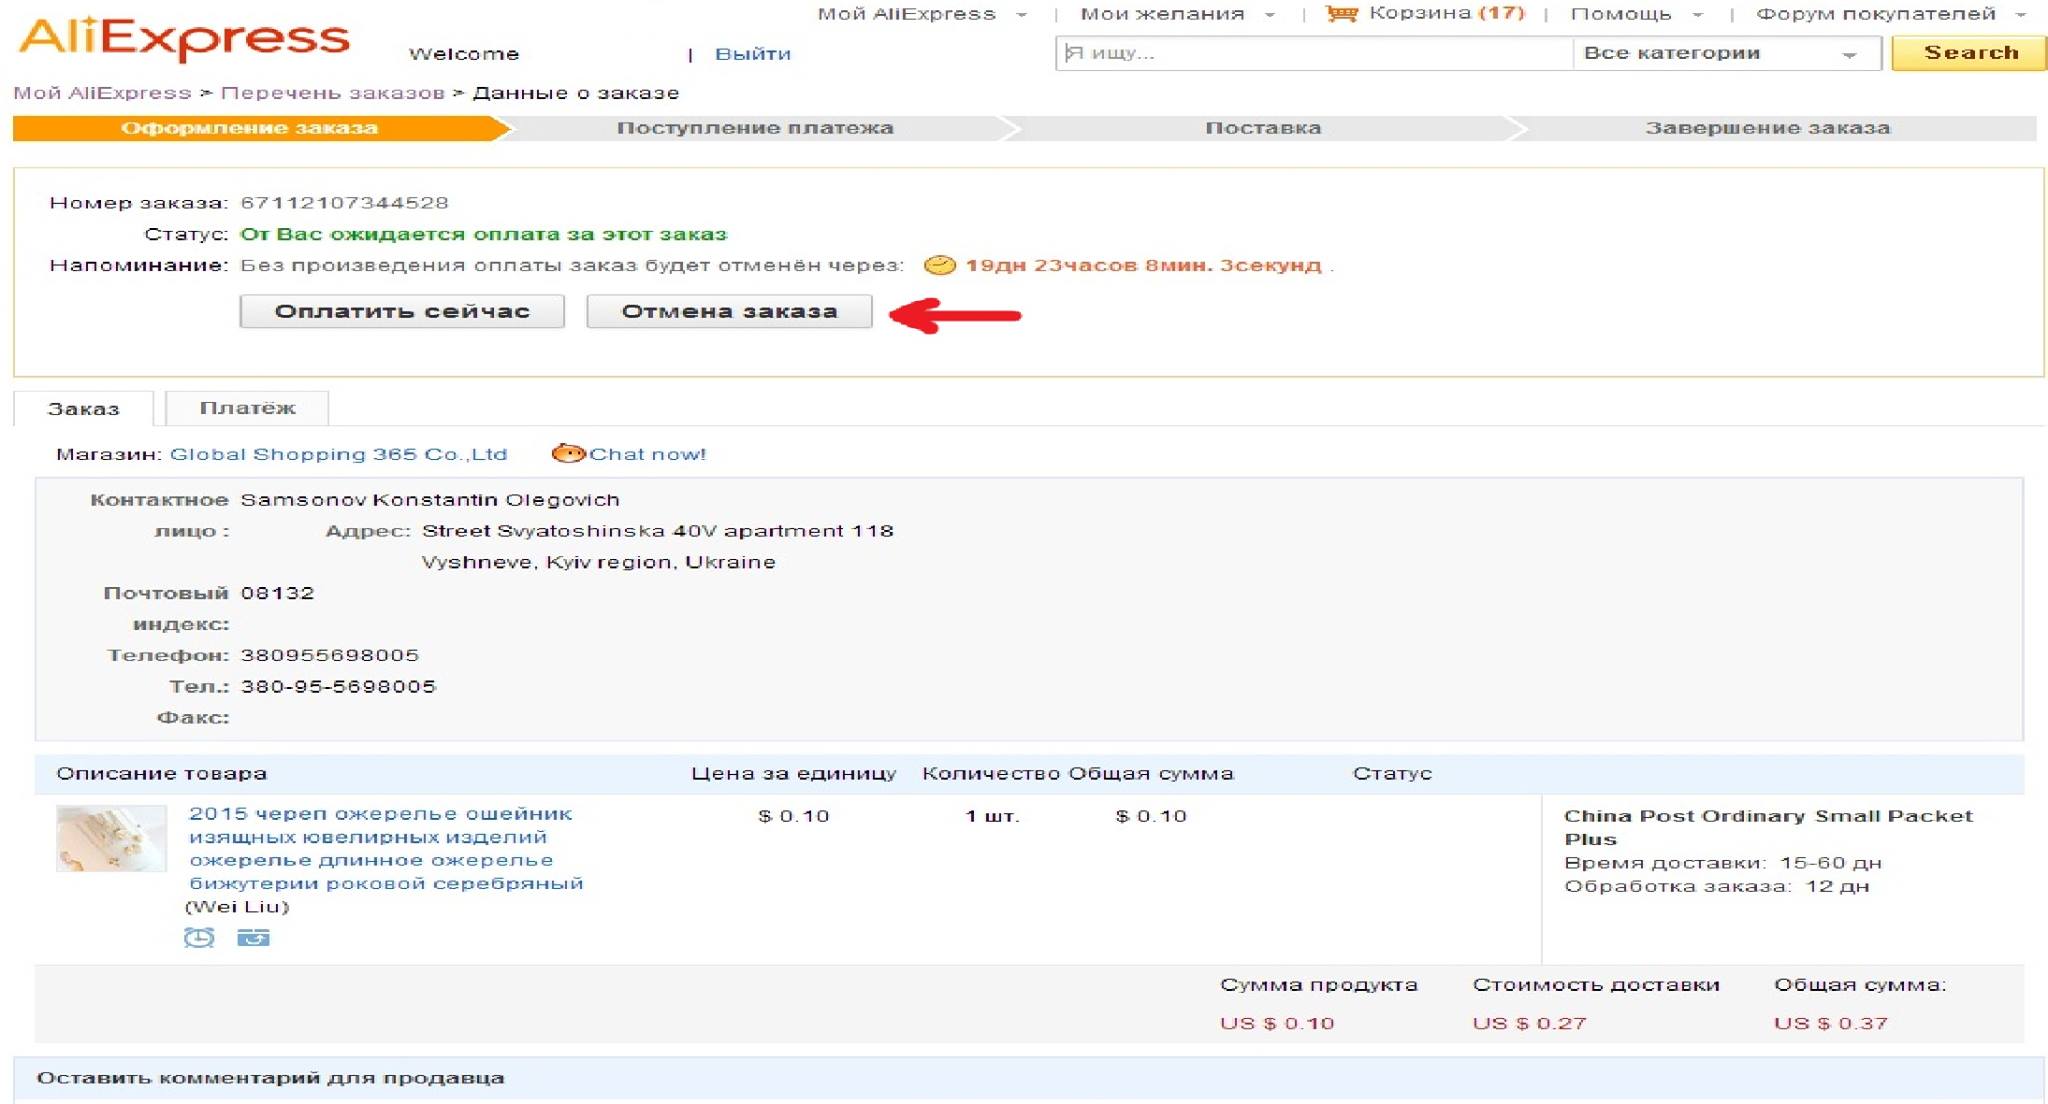Click the Поставка progress step
The height and width of the screenshot is (1104, 2048).
point(1263,128)
